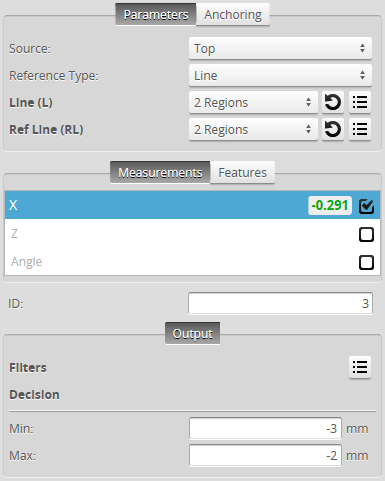Switch to the Anchoring tab
Screen dimensions: 385x481
click(x=233, y=15)
